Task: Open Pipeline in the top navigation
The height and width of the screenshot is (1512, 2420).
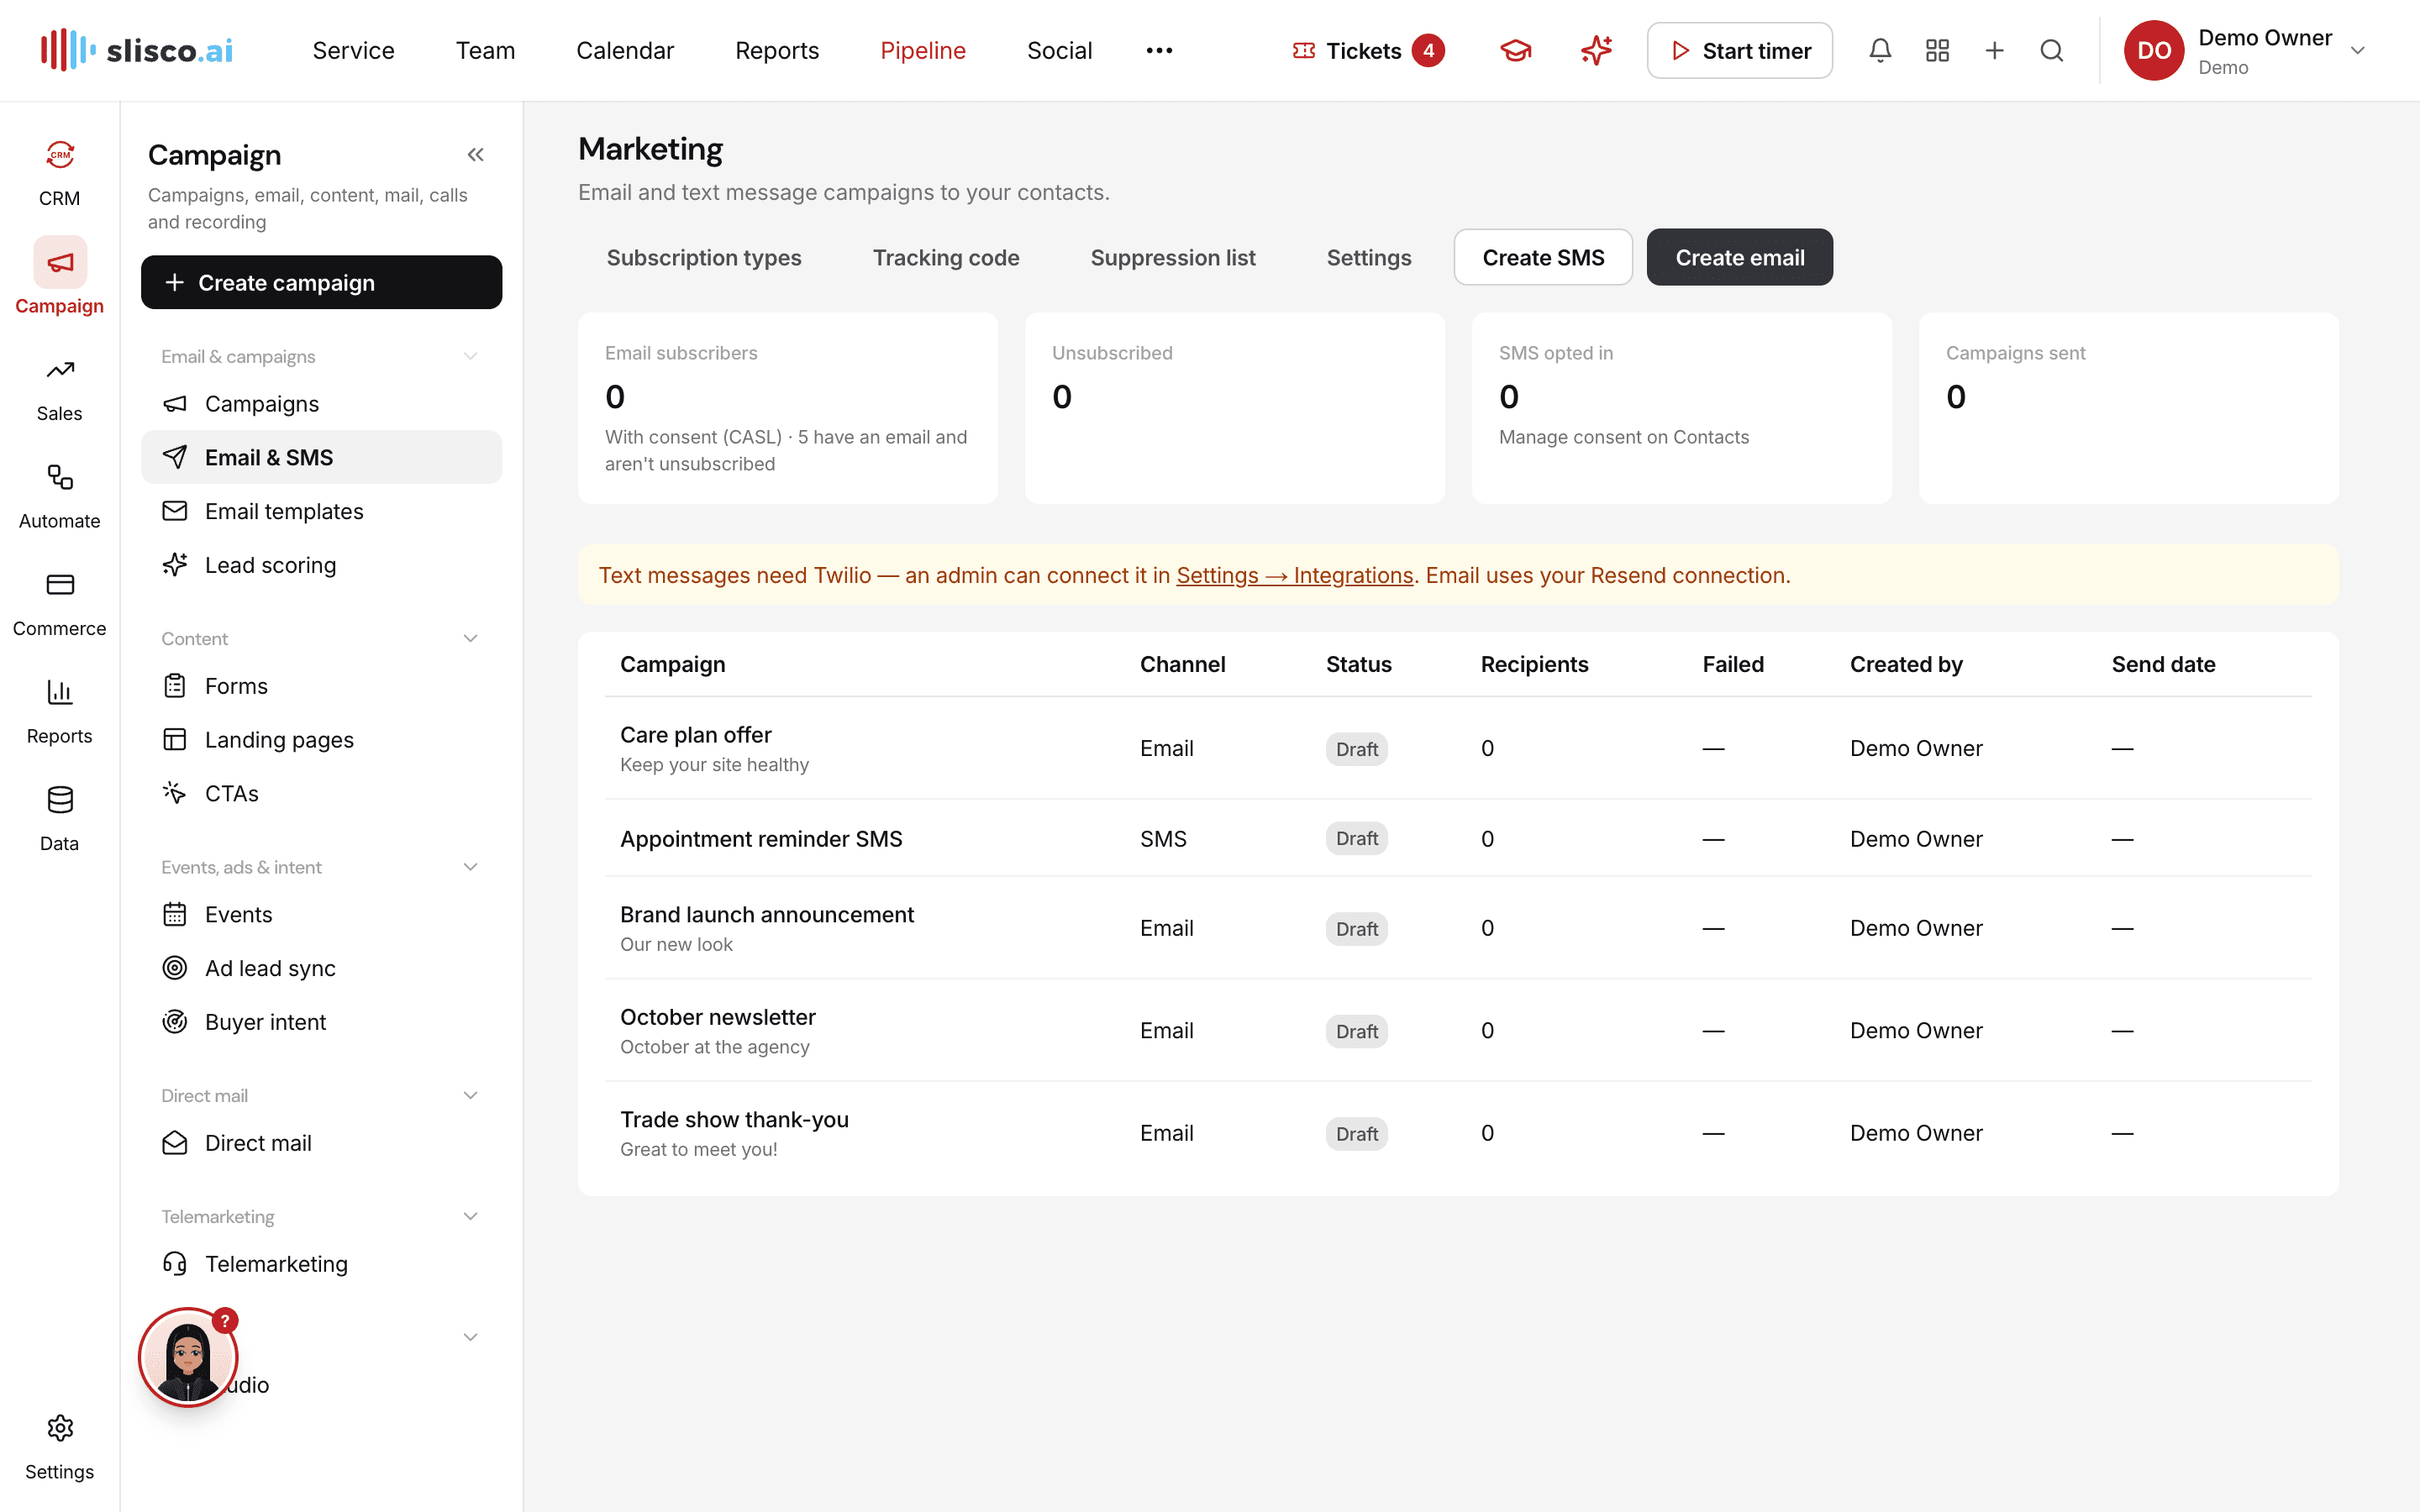Action: tap(922, 50)
